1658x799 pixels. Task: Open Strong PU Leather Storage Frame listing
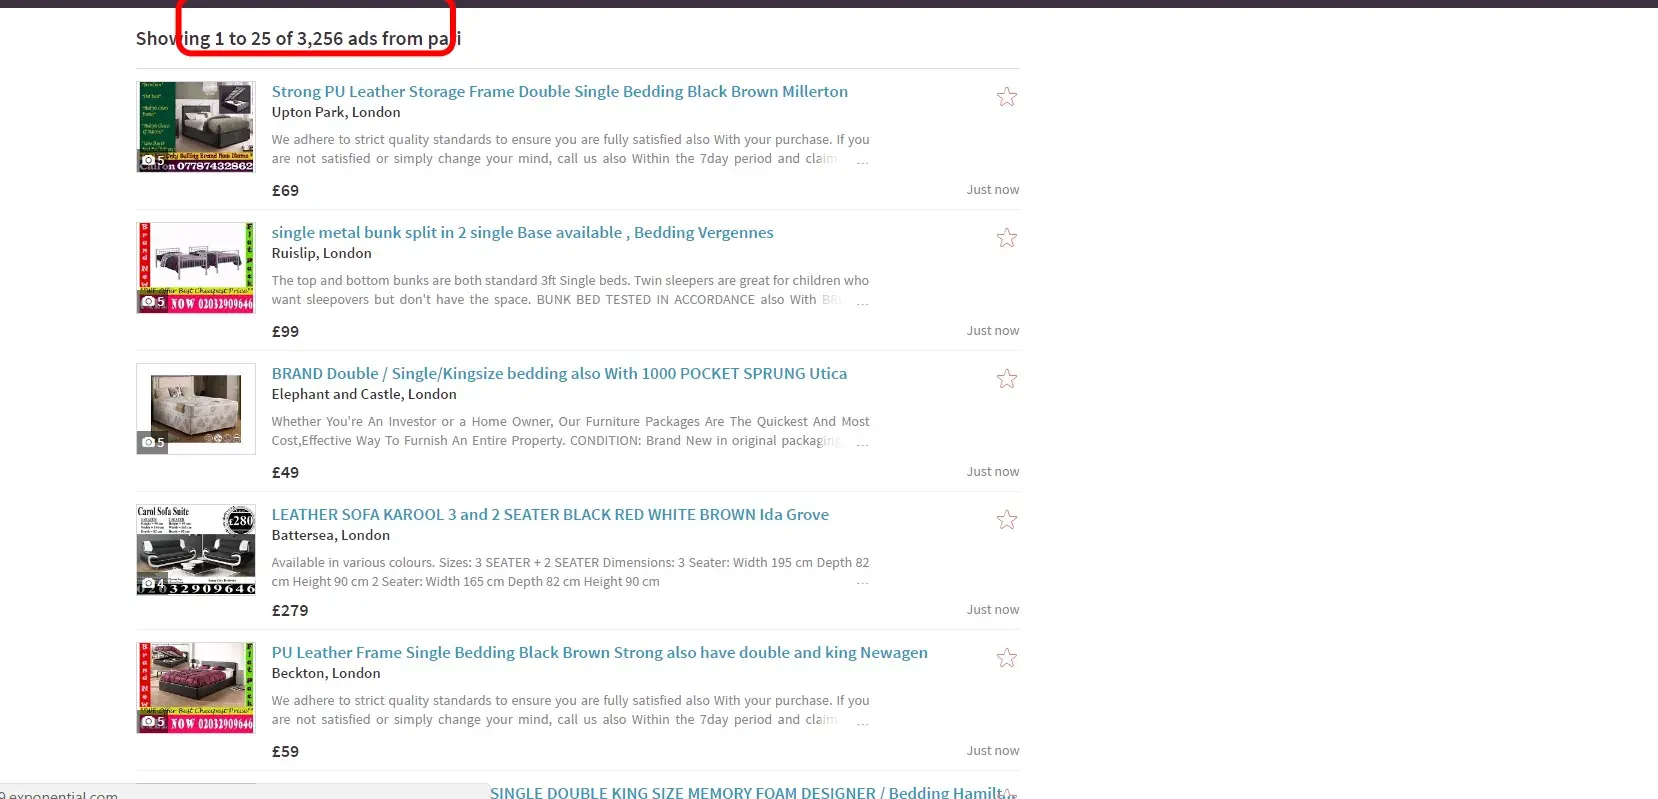(x=560, y=91)
